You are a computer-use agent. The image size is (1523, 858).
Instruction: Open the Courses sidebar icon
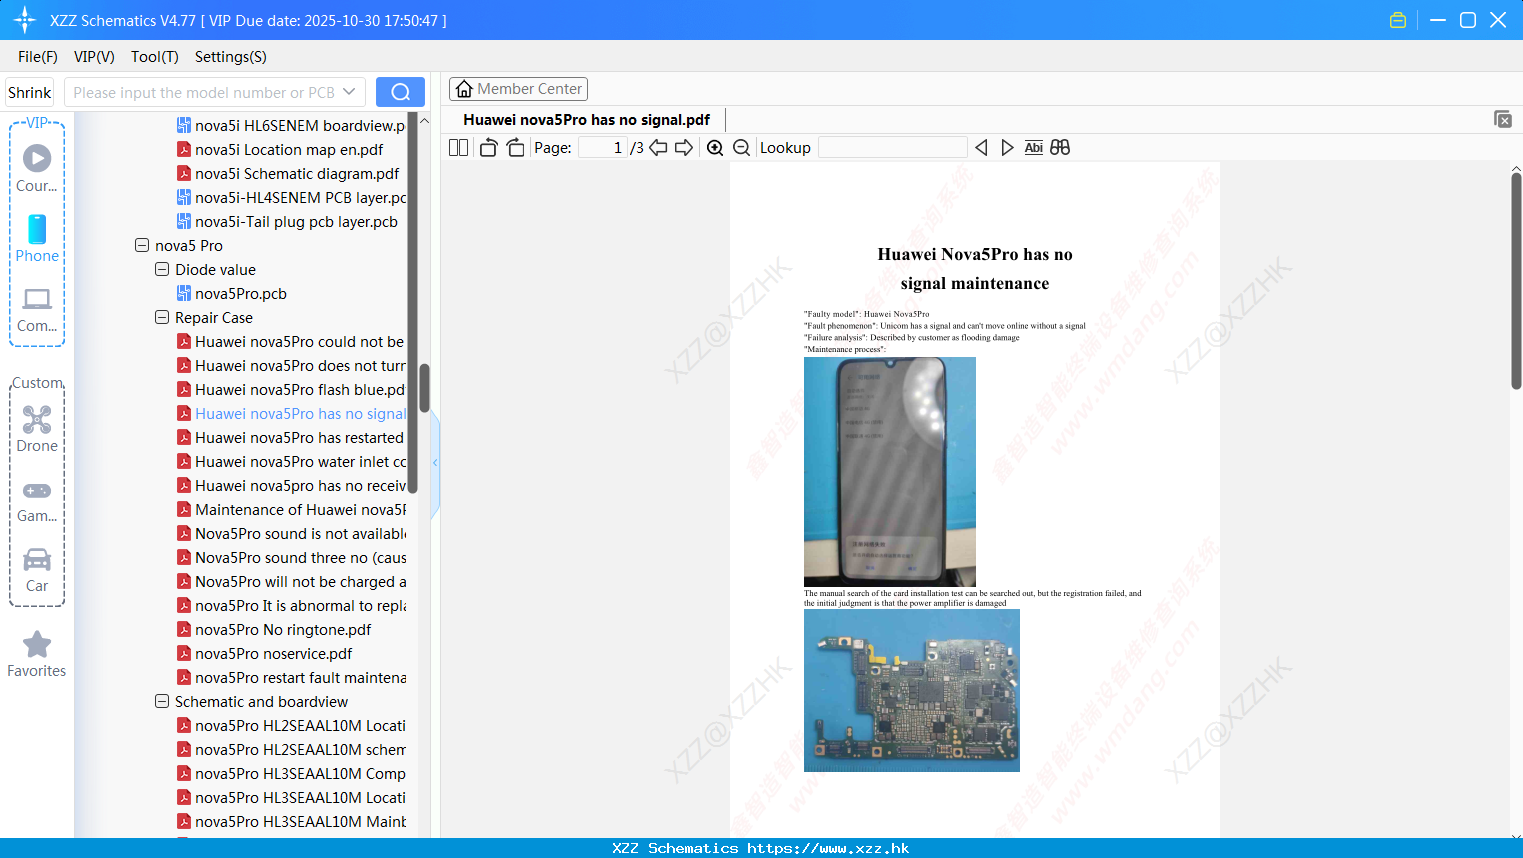pos(37,168)
